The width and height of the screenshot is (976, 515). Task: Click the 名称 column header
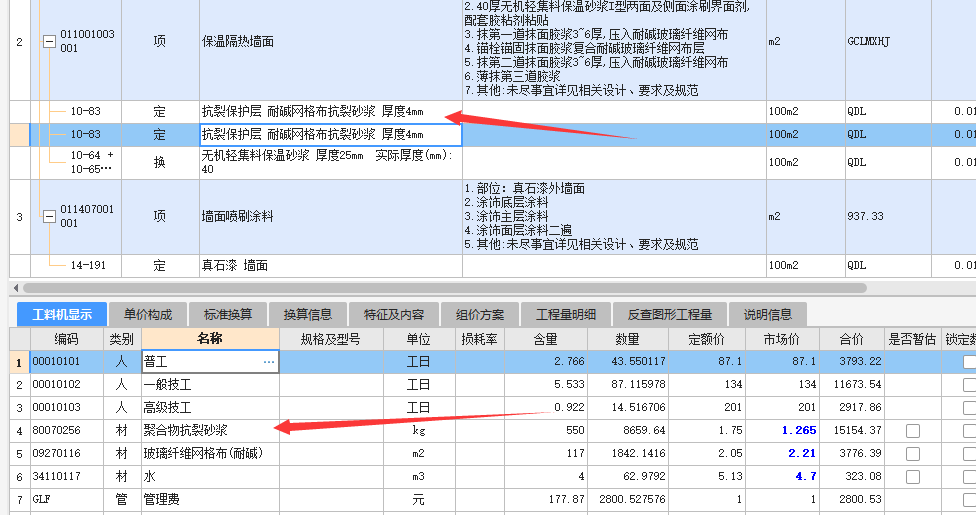(x=210, y=339)
